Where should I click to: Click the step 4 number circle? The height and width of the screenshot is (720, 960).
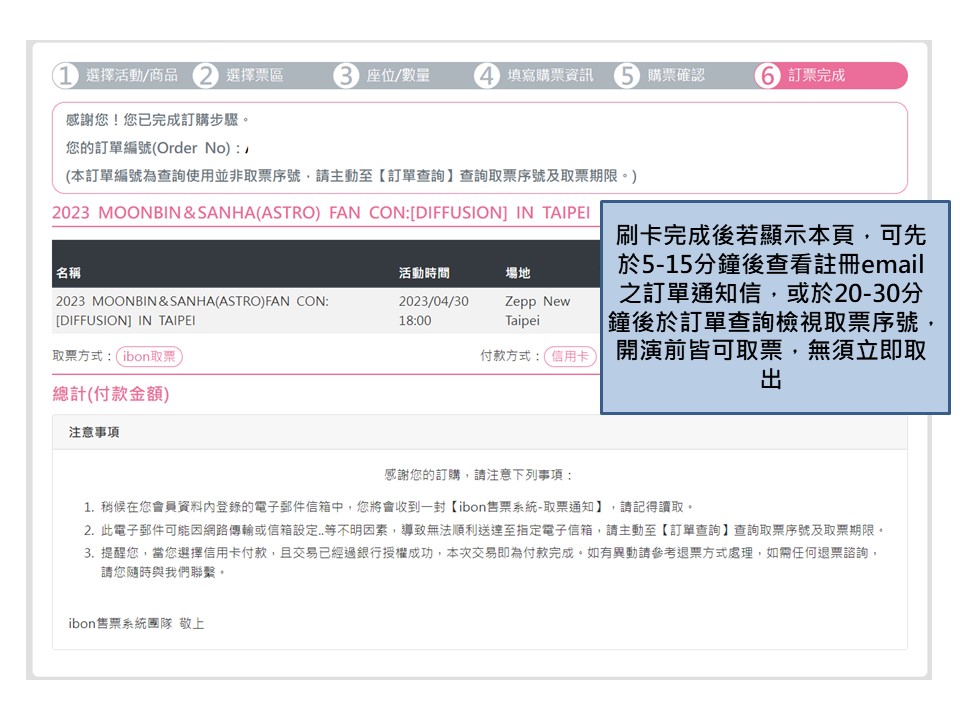(487, 76)
